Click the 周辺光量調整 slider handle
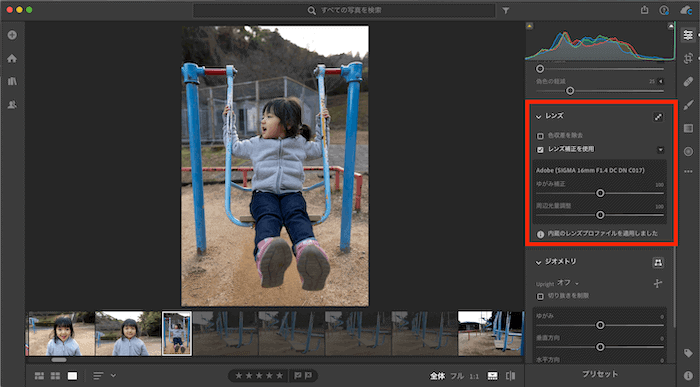The height and width of the screenshot is (387, 700). pos(600,215)
